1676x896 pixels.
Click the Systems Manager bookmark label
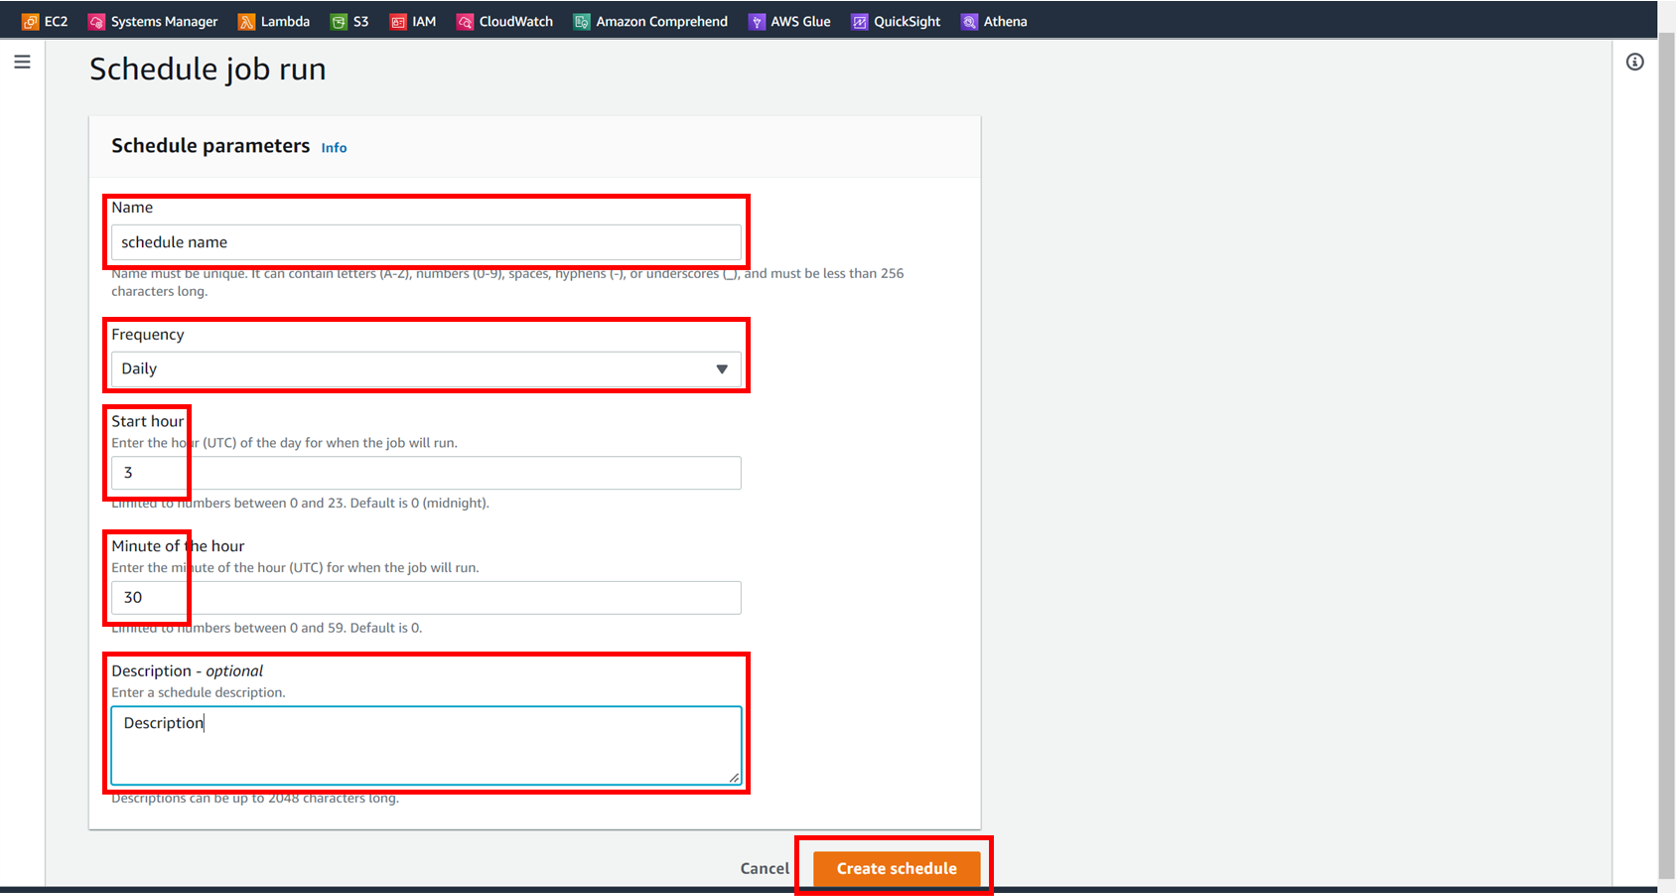[164, 21]
